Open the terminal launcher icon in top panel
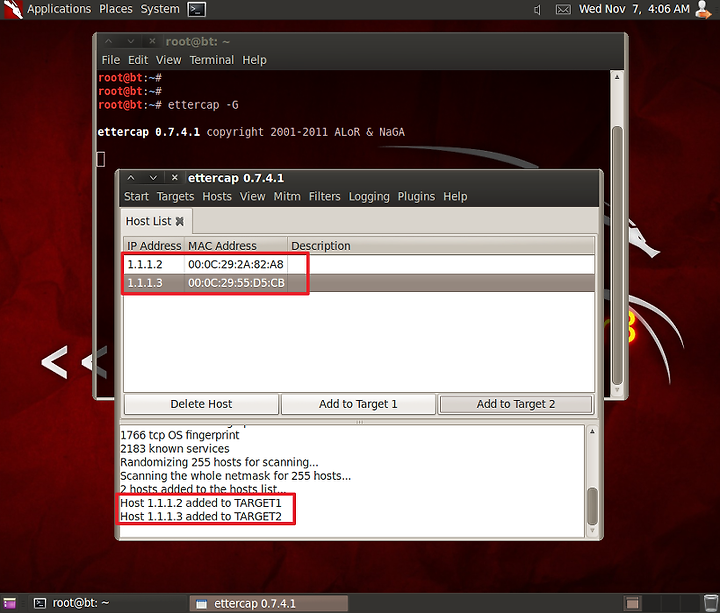The width and height of the screenshot is (720, 613). click(x=197, y=9)
